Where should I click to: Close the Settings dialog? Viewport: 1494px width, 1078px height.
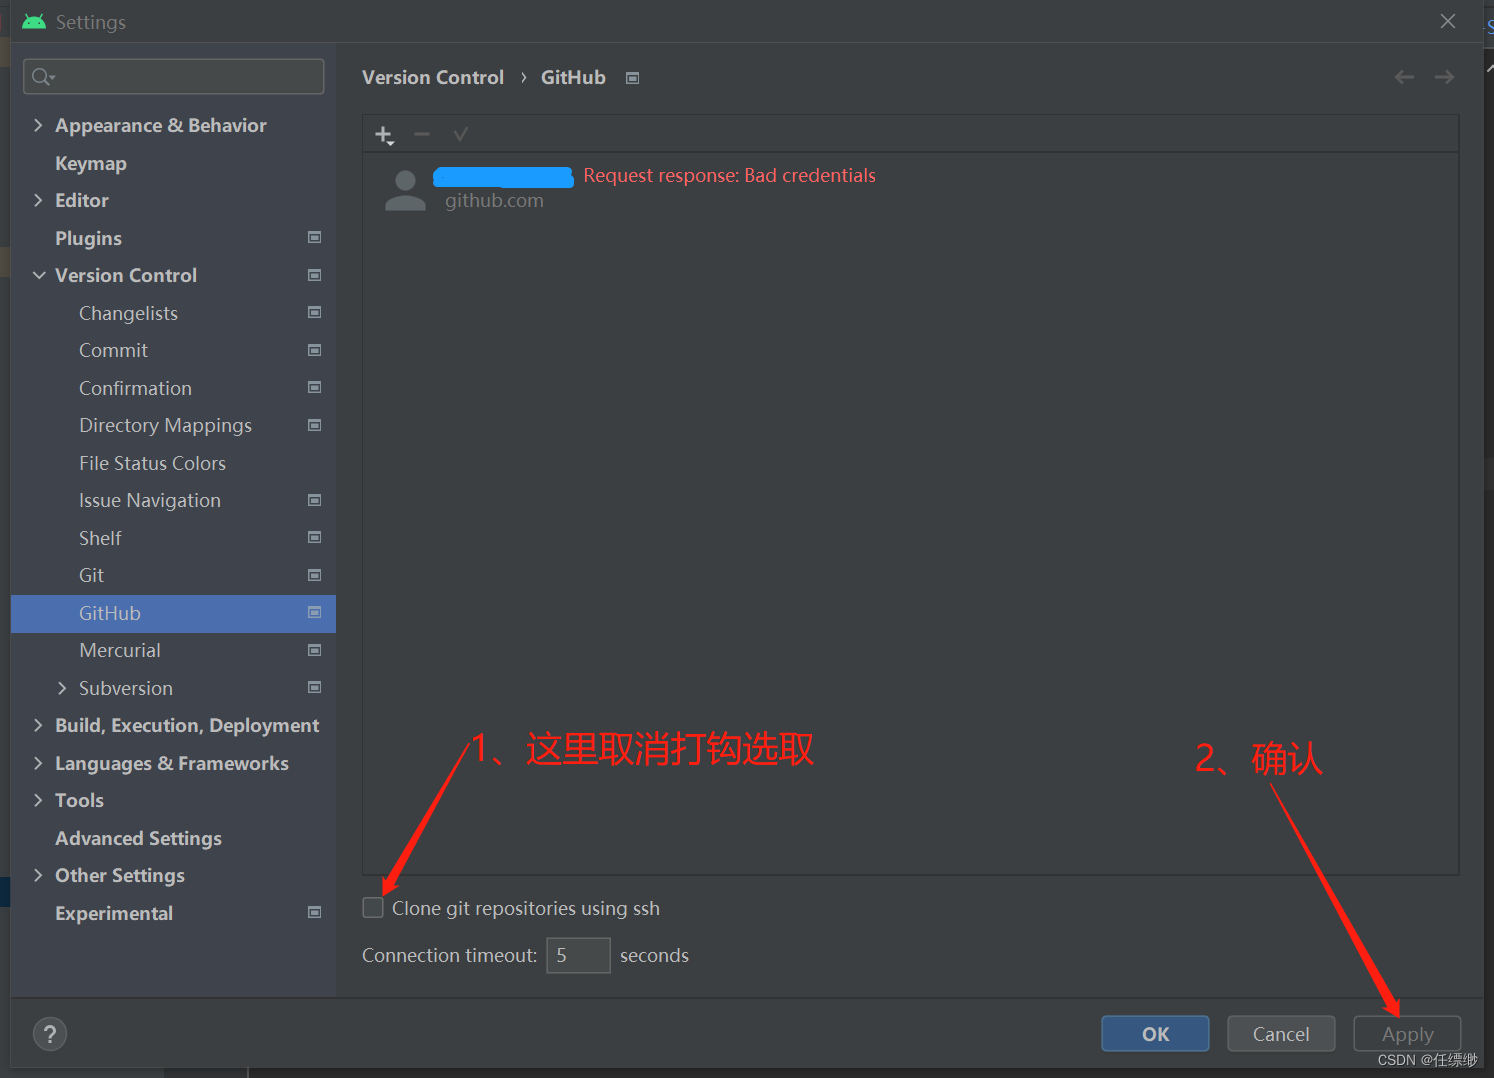pos(1447,21)
